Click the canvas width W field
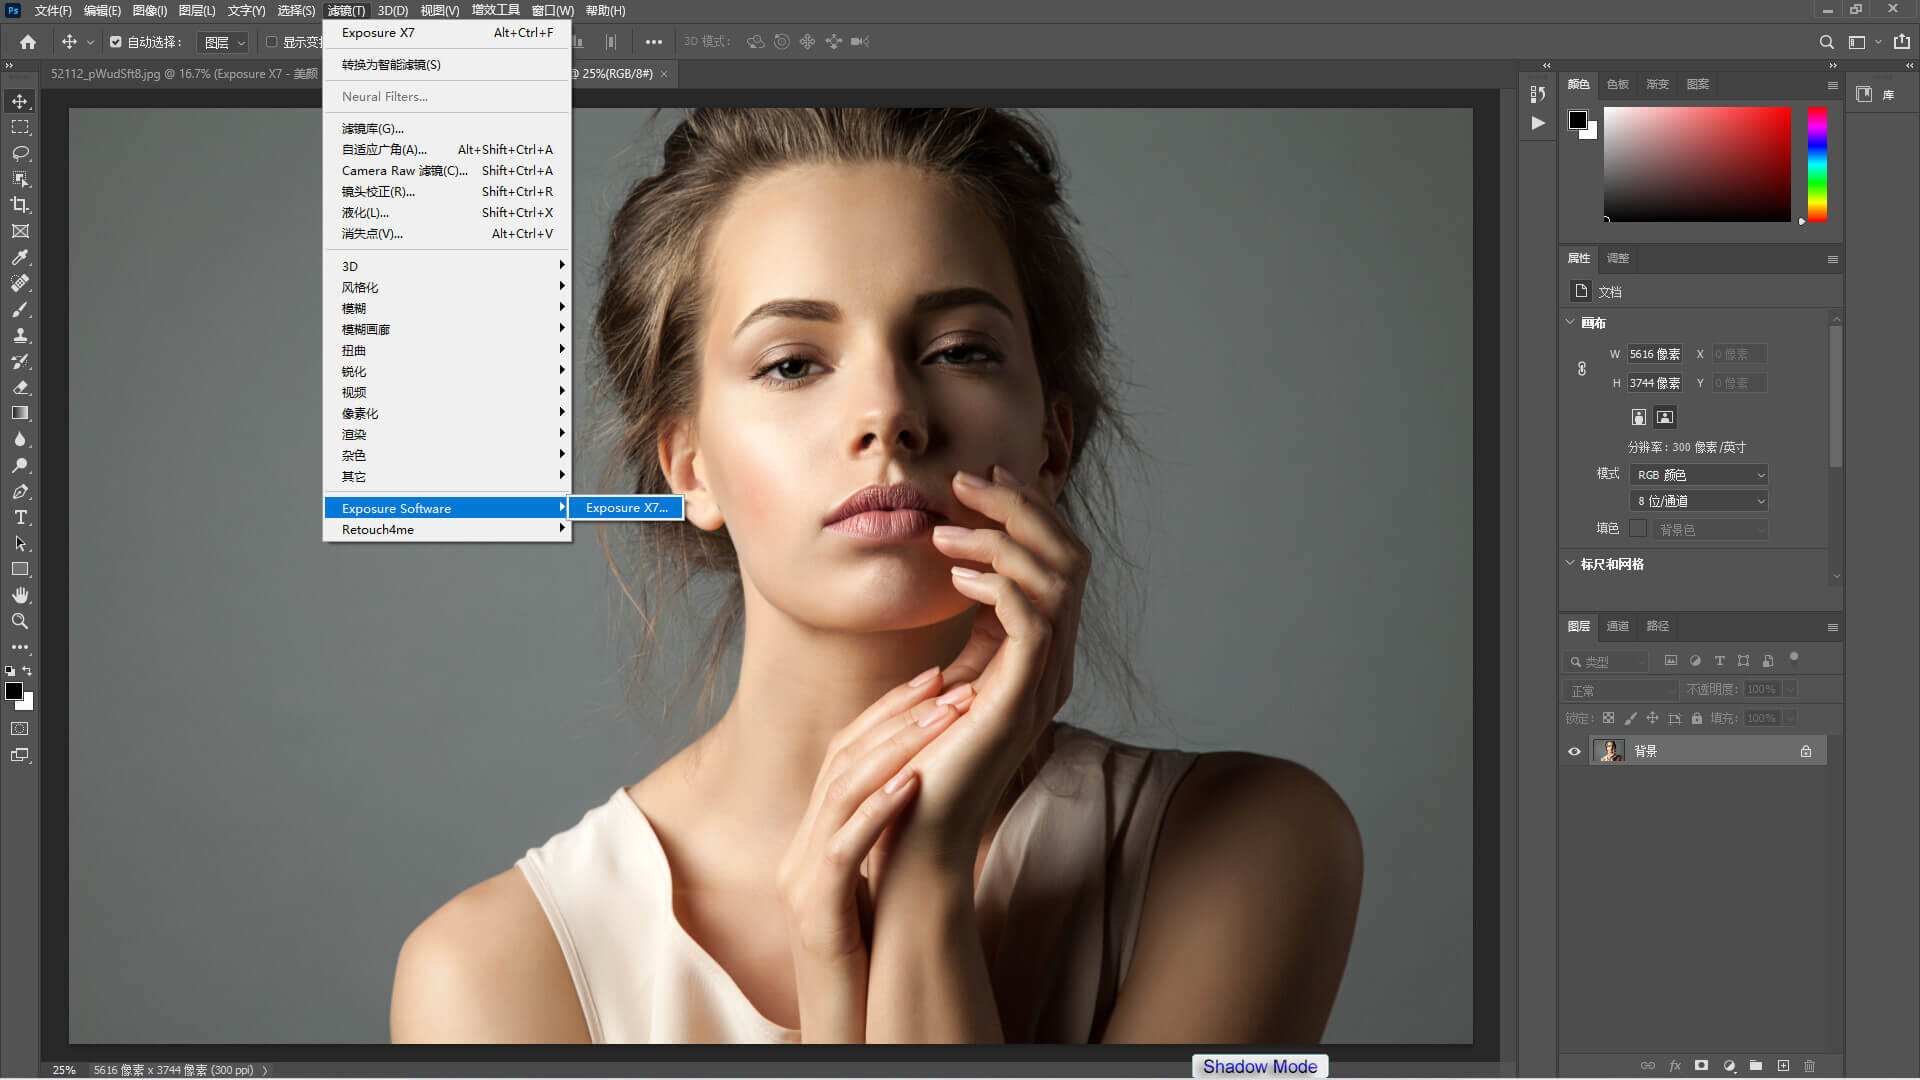 (x=1654, y=354)
